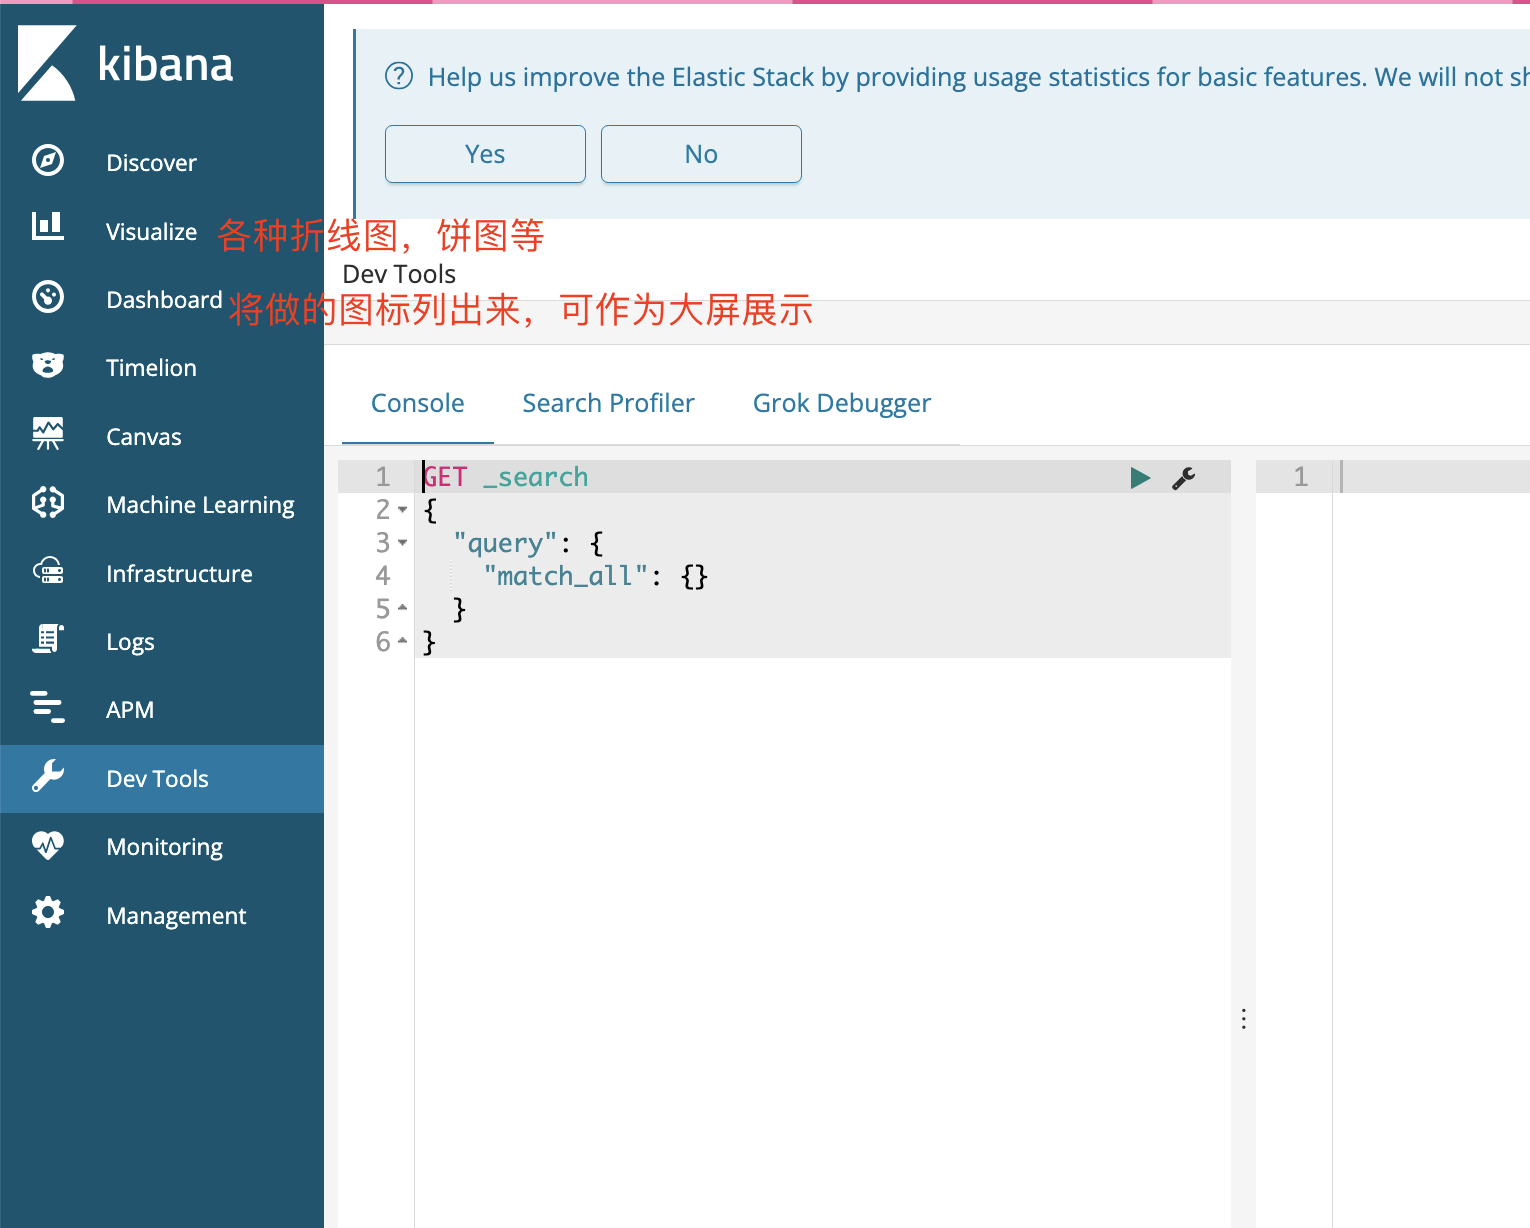Click the Visualize bar chart icon
Viewport: 1530px width, 1228px height.
click(48, 227)
